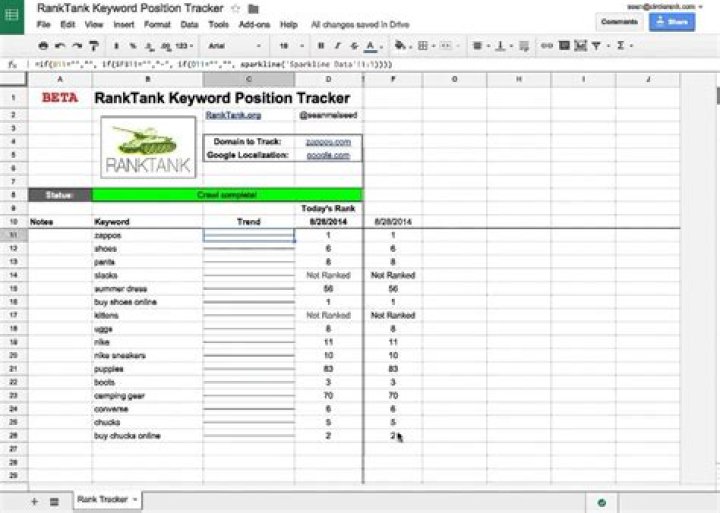720x513 pixels.
Task: Open the RankTank.org link
Action: [233, 115]
